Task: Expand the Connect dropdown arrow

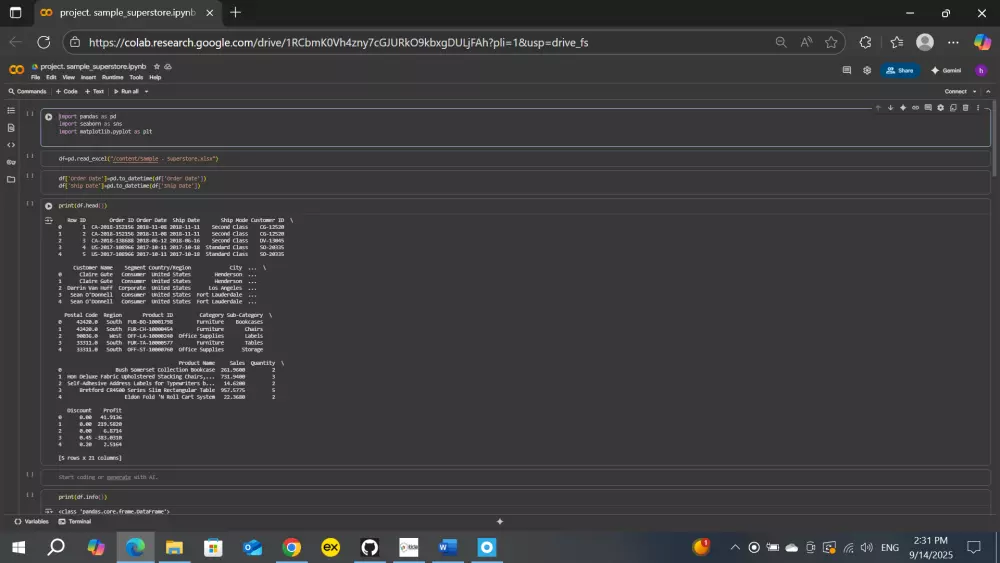Action: click(x=974, y=92)
